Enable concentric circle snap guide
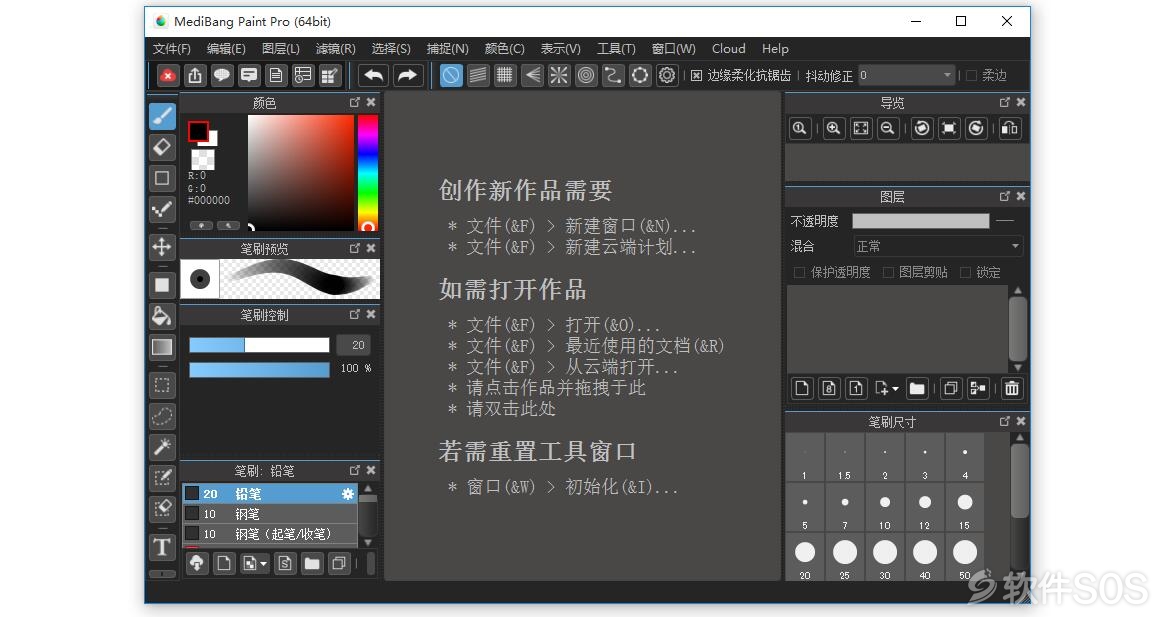 click(x=586, y=75)
